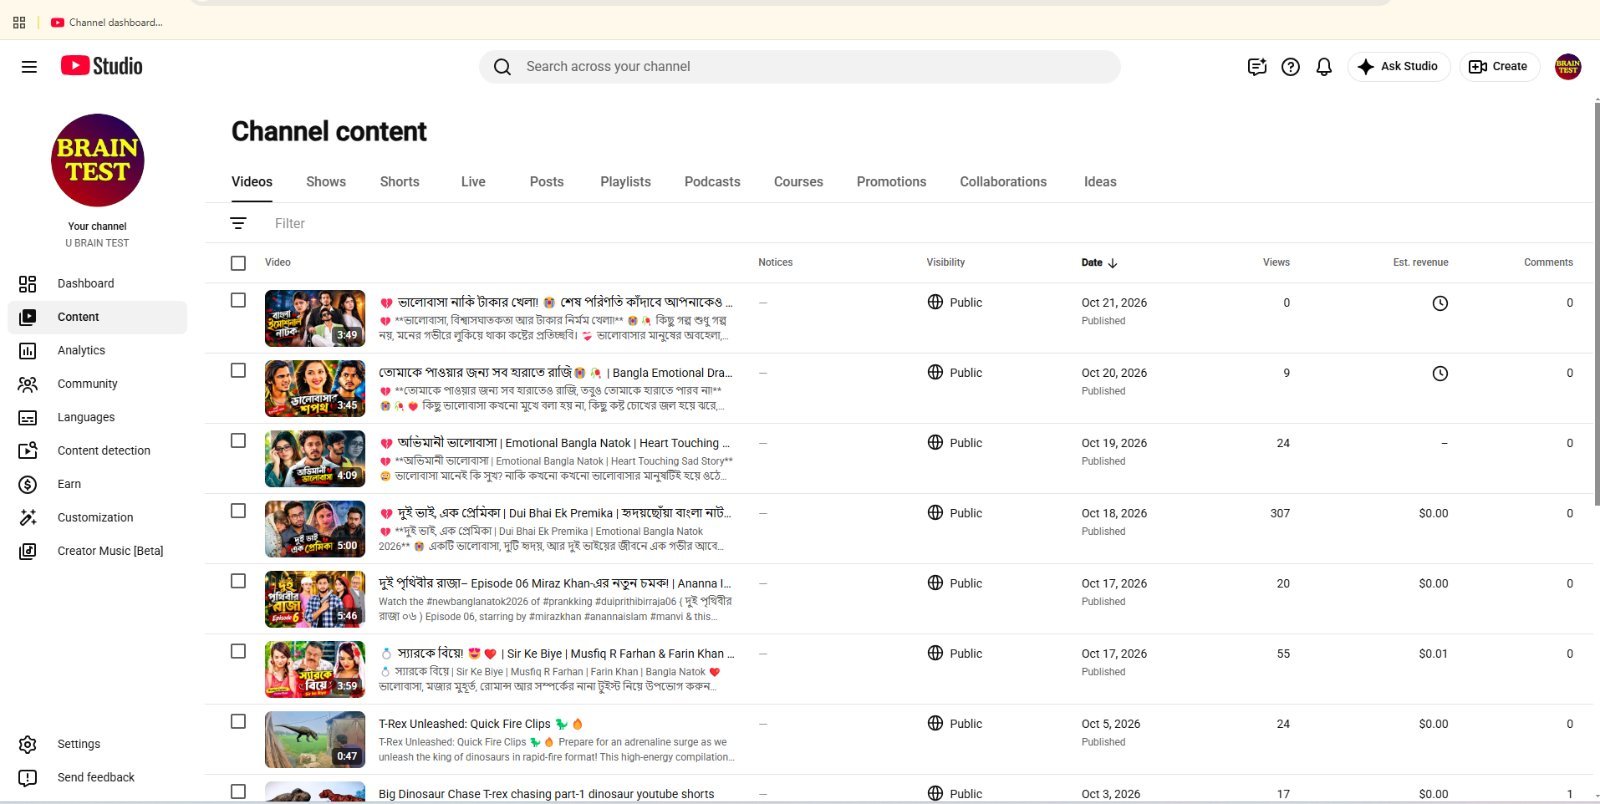
Task: Click the Send feedback icon
Action: pyautogui.click(x=28, y=778)
